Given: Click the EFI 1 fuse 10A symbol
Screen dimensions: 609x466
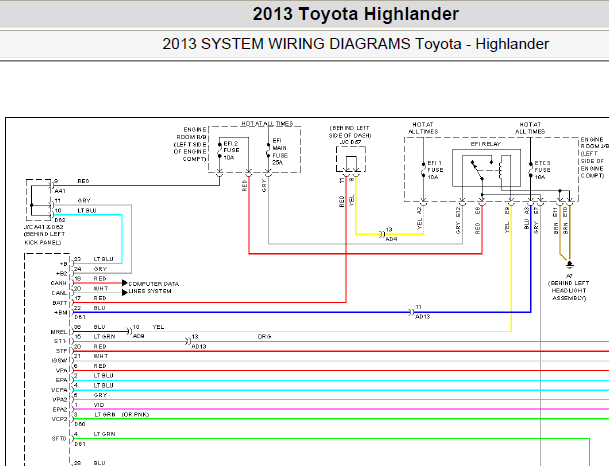Looking at the screenshot, I should click(x=423, y=170).
